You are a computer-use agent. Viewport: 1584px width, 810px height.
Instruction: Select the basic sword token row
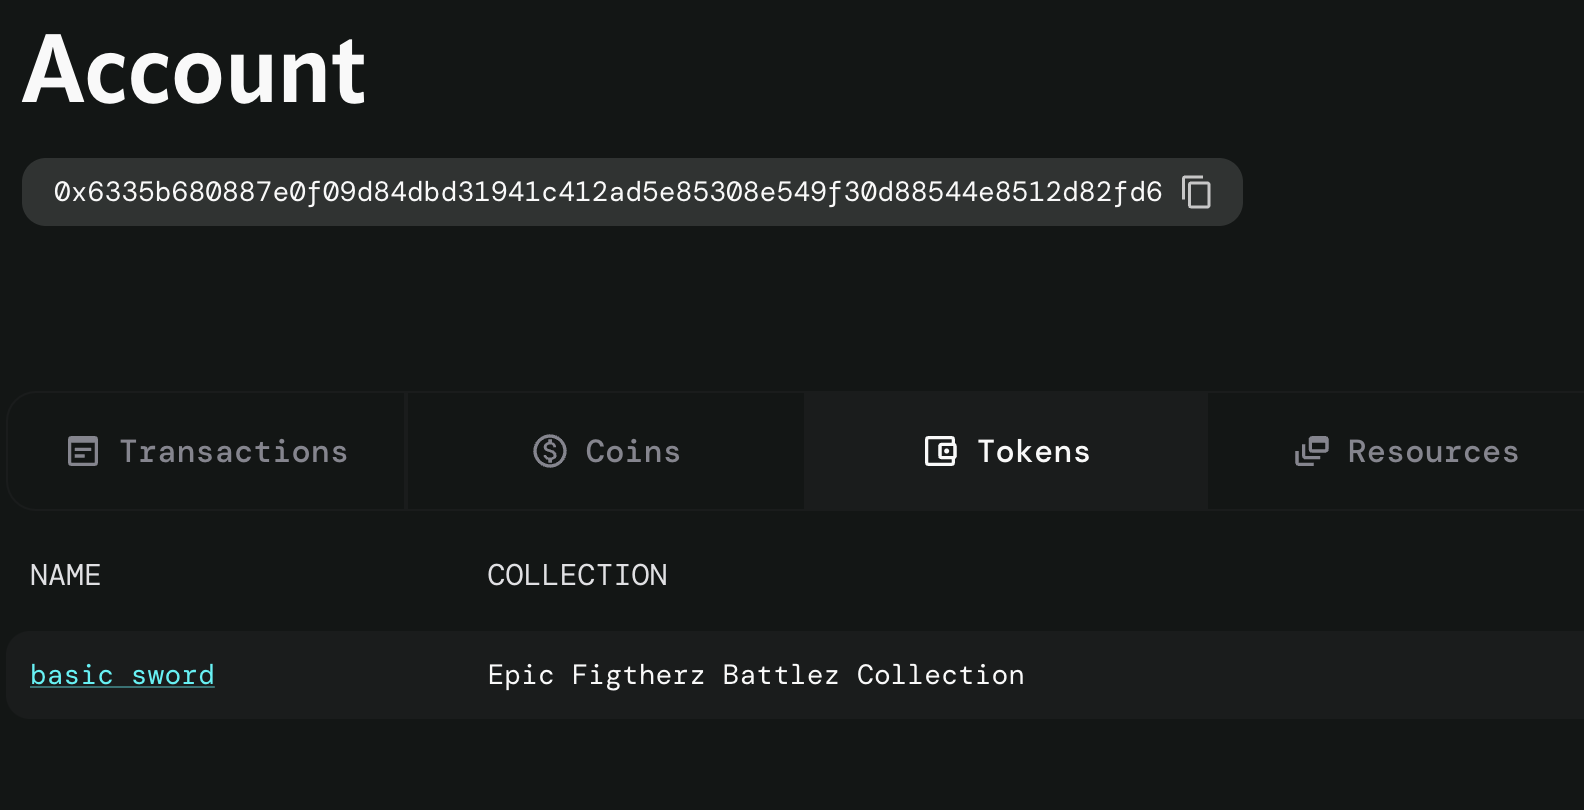coord(795,675)
